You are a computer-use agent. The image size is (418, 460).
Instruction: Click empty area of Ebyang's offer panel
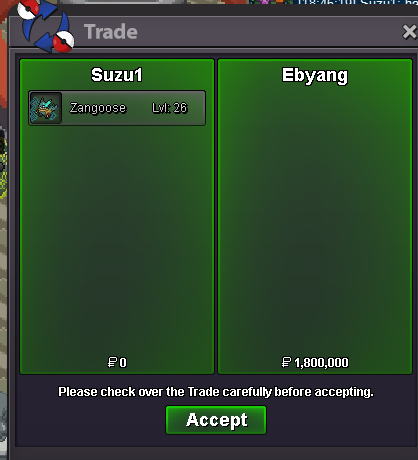(315, 217)
